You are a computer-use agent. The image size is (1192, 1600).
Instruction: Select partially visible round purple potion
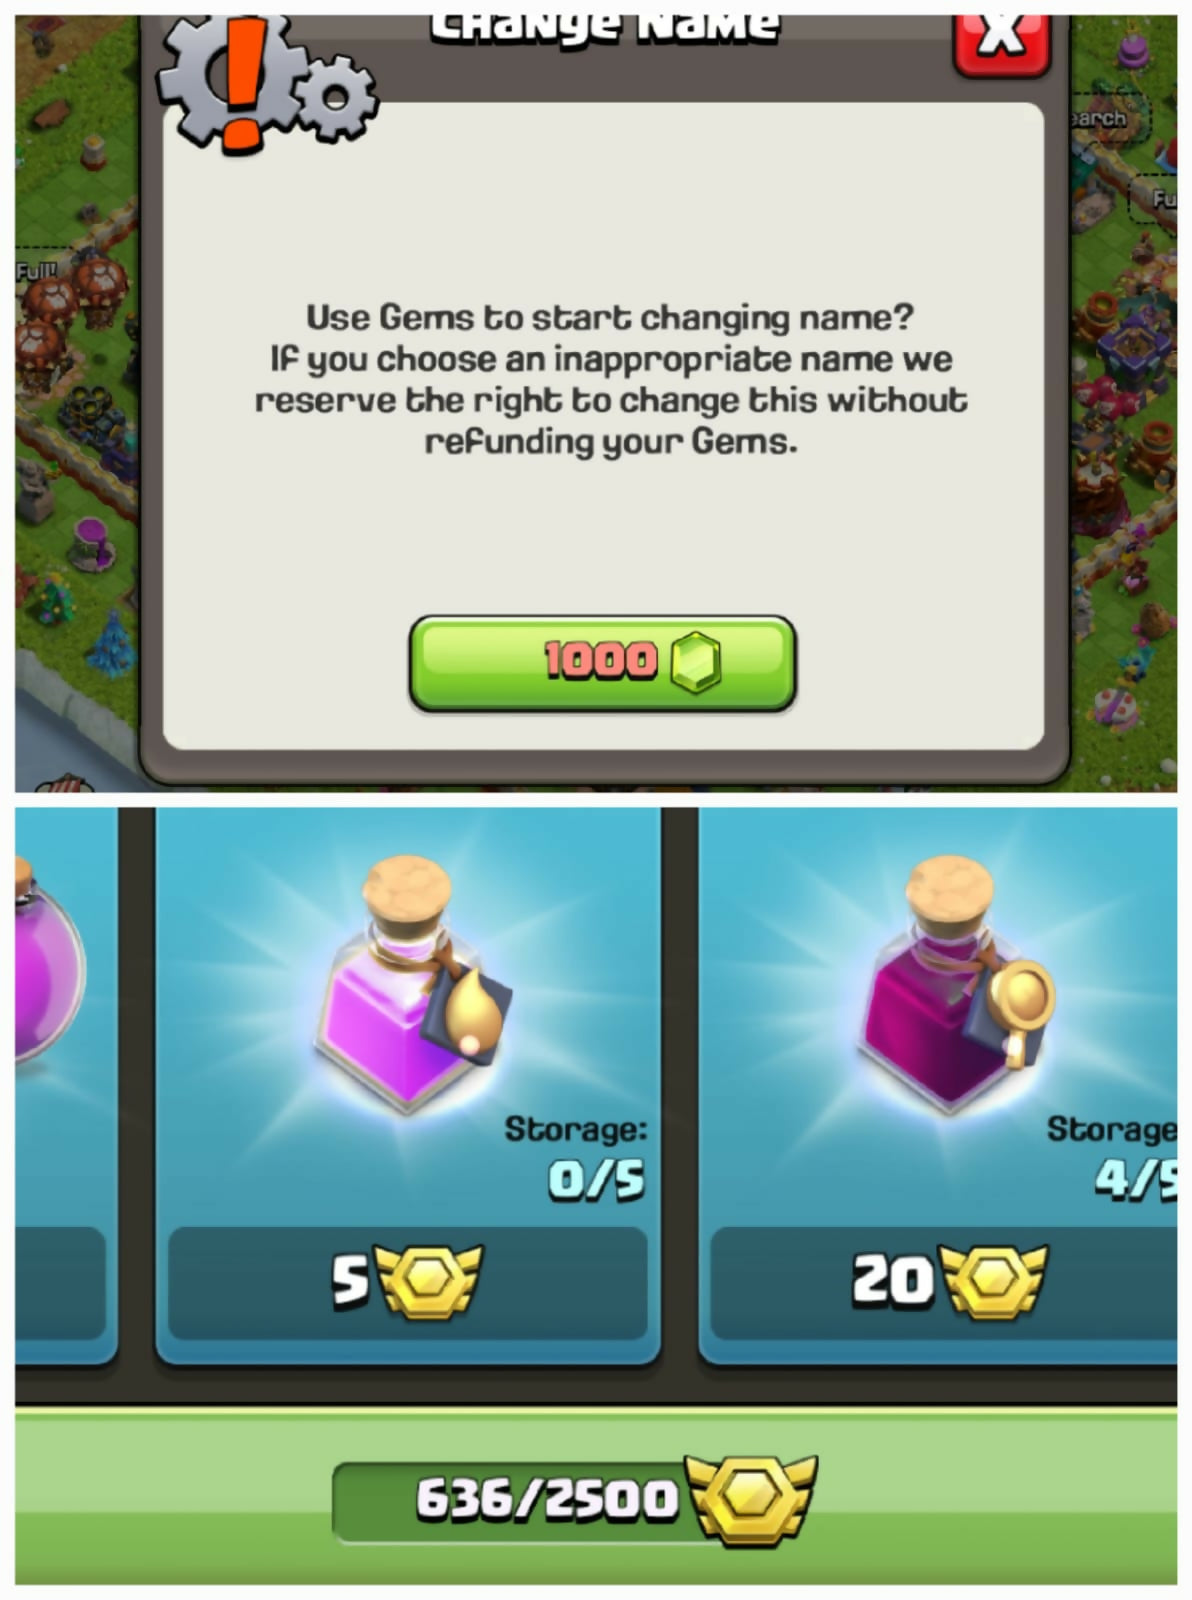point(48,967)
